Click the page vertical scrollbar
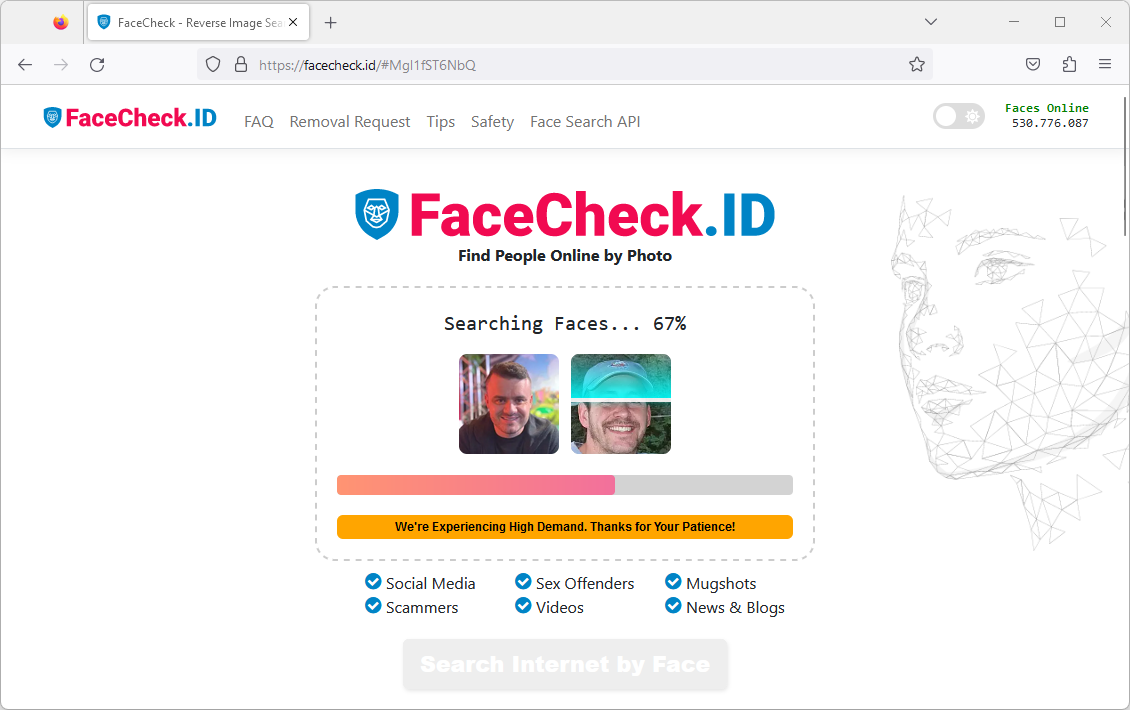The height and width of the screenshot is (710, 1130). click(x=1125, y=166)
